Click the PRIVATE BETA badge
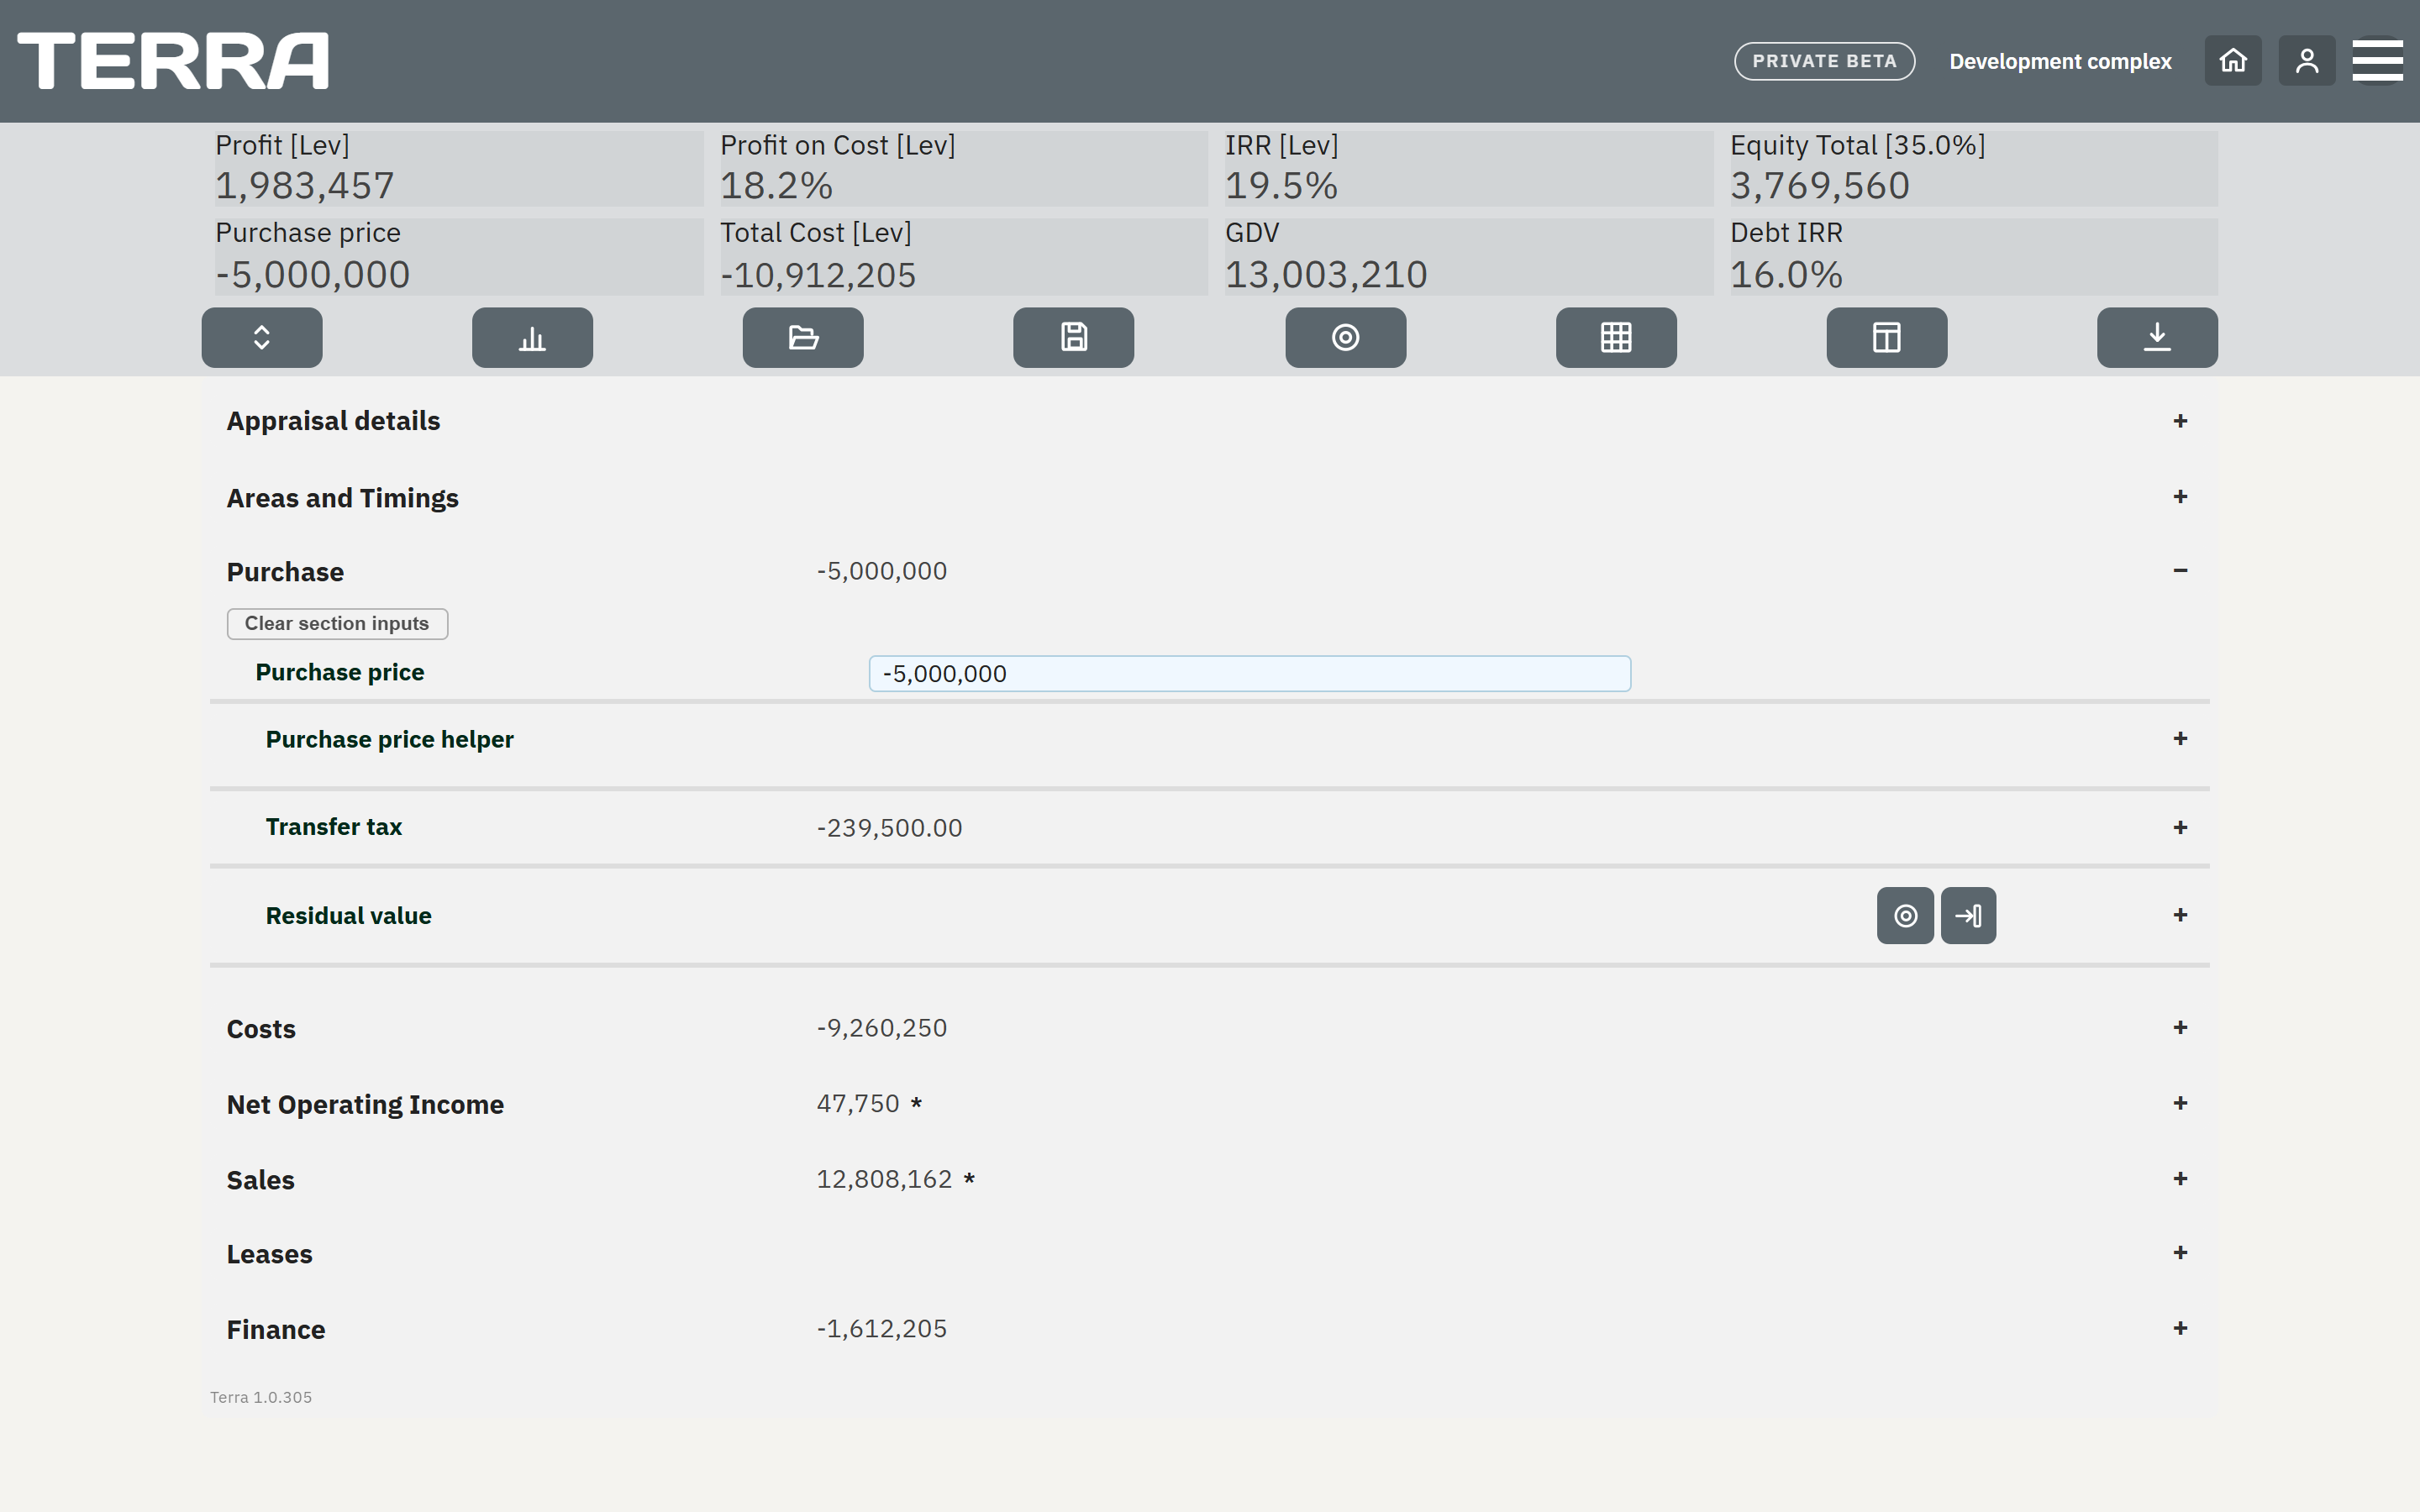The height and width of the screenshot is (1512, 2420). pyautogui.click(x=1824, y=61)
